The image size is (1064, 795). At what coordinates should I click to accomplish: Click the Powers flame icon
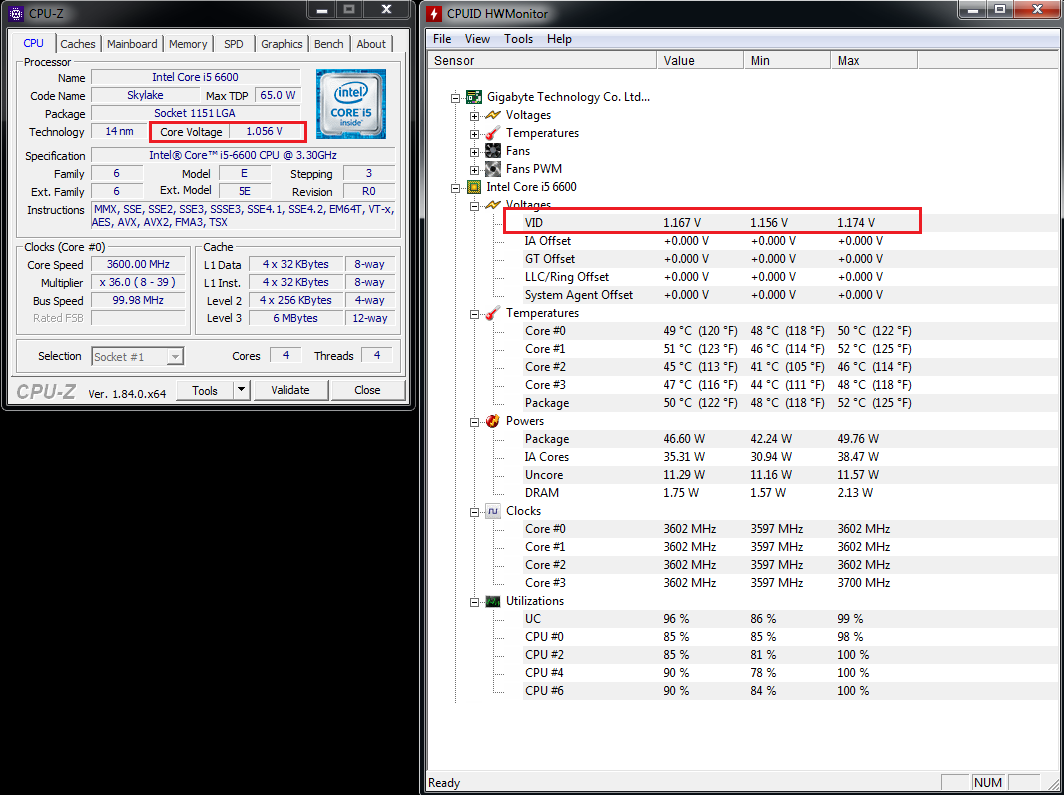(x=493, y=421)
